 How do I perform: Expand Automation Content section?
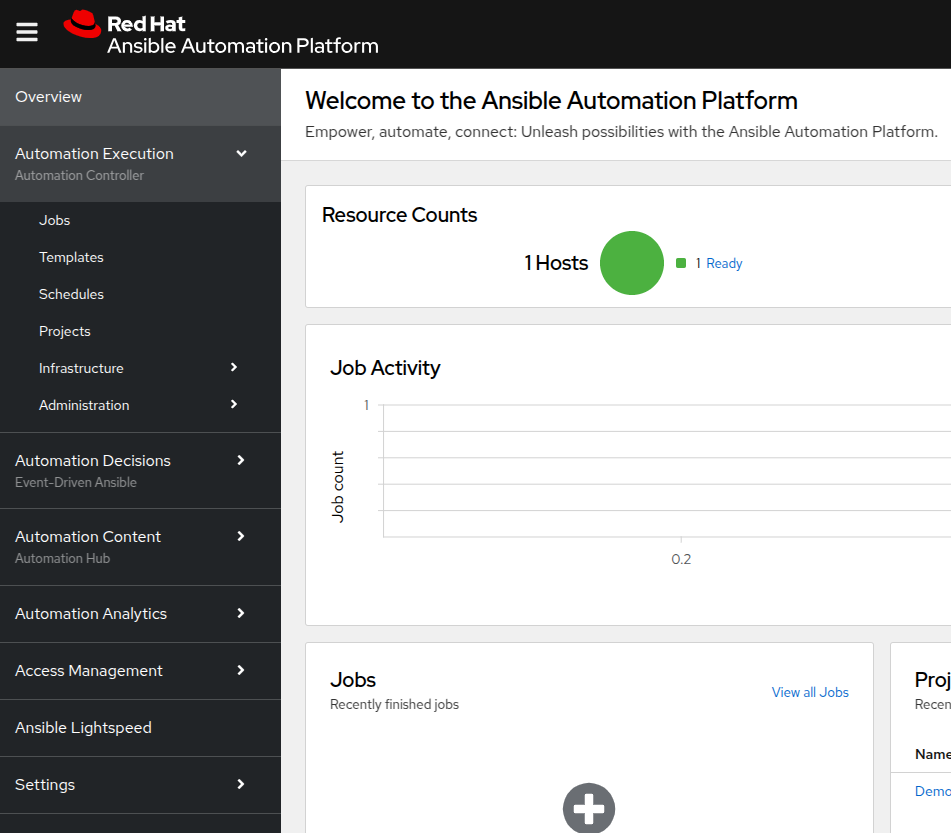pyautogui.click(x=240, y=537)
